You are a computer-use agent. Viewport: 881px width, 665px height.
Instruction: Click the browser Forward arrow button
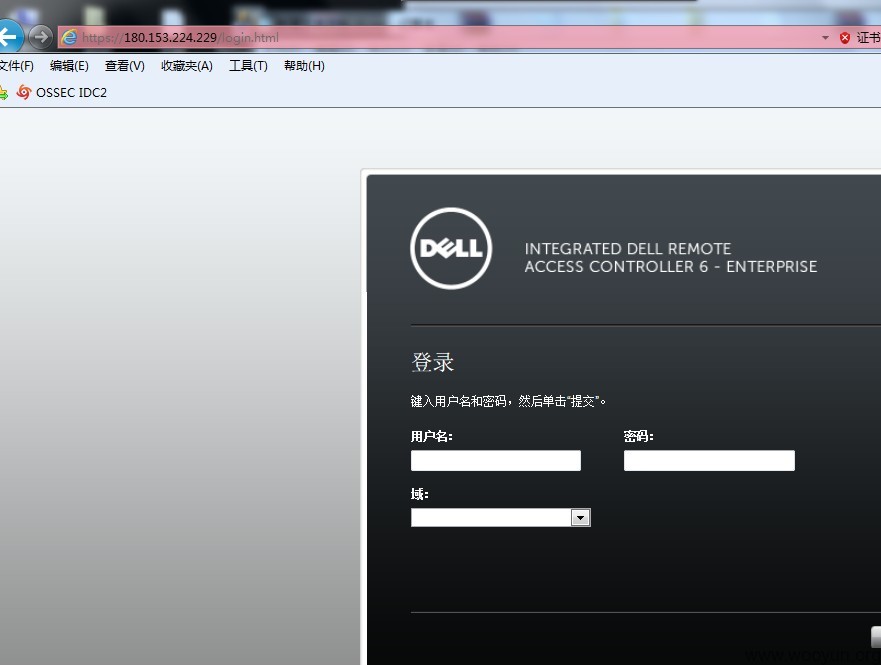pyautogui.click(x=40, y=37)
